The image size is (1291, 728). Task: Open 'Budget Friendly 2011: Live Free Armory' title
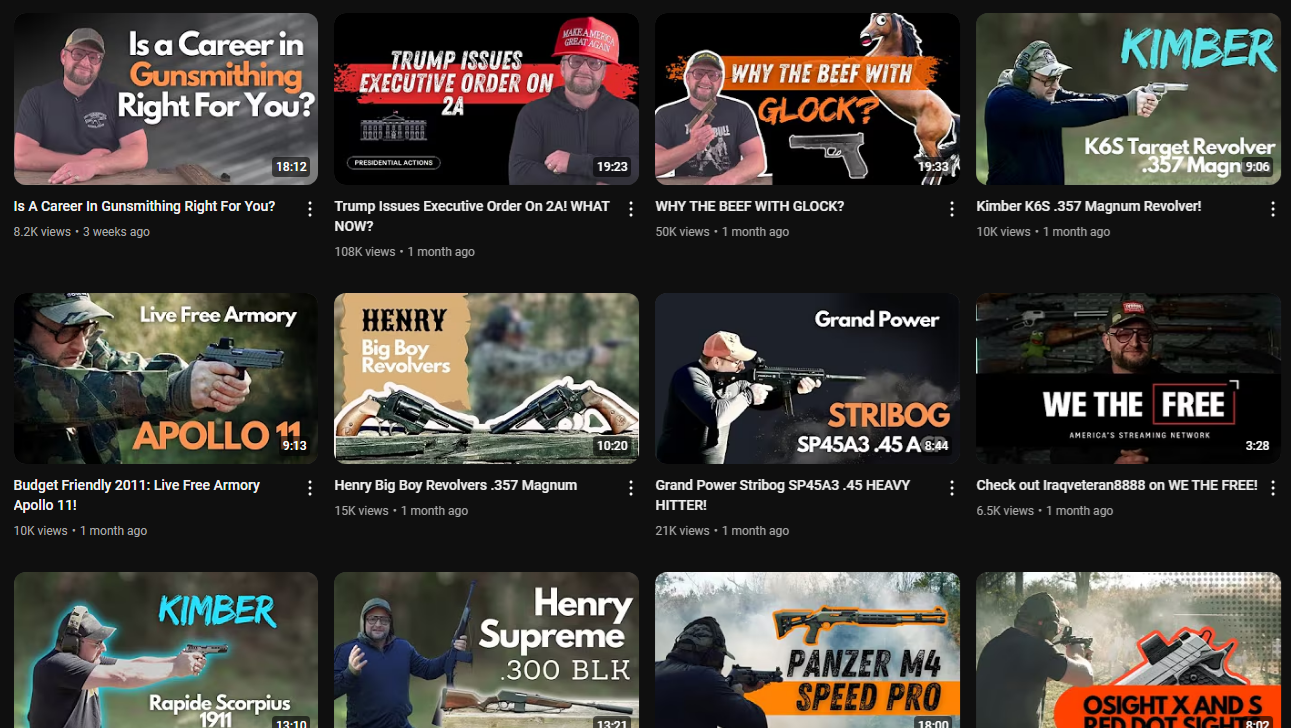137,495
